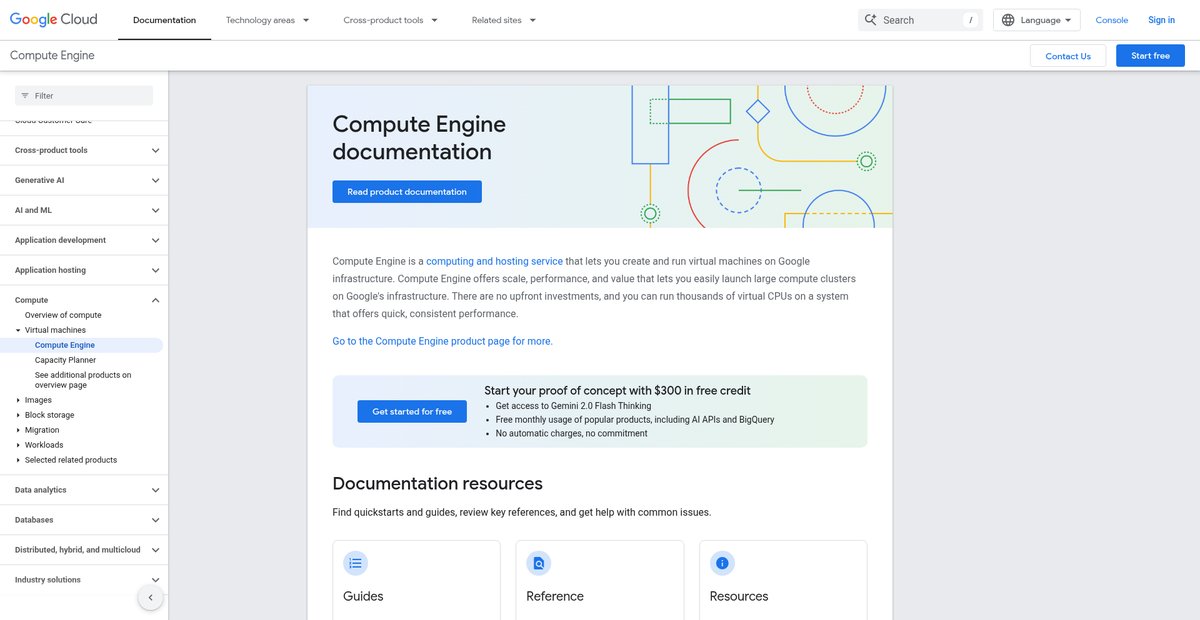Click the Search input field
Screen dimensions: 1200x620
pos(920,20)
